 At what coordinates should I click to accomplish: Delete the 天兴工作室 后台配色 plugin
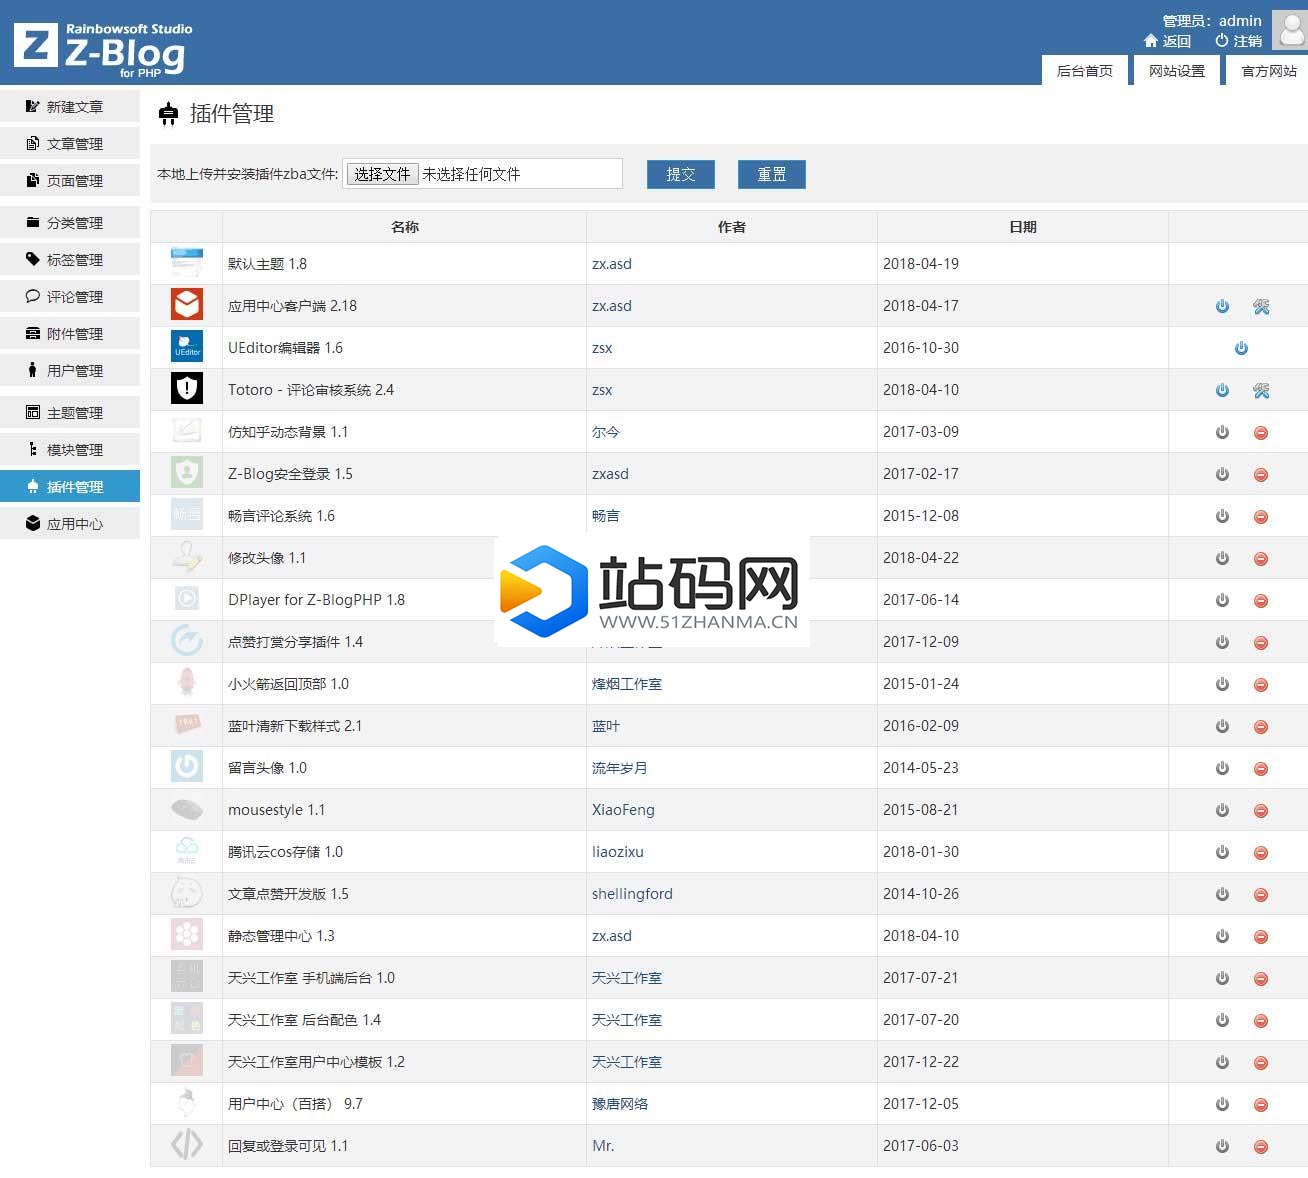1261,1021
